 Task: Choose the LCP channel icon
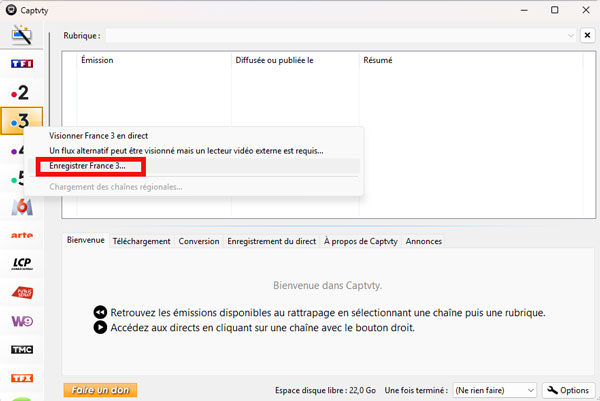pyautogui.click(x=21, y=264)
